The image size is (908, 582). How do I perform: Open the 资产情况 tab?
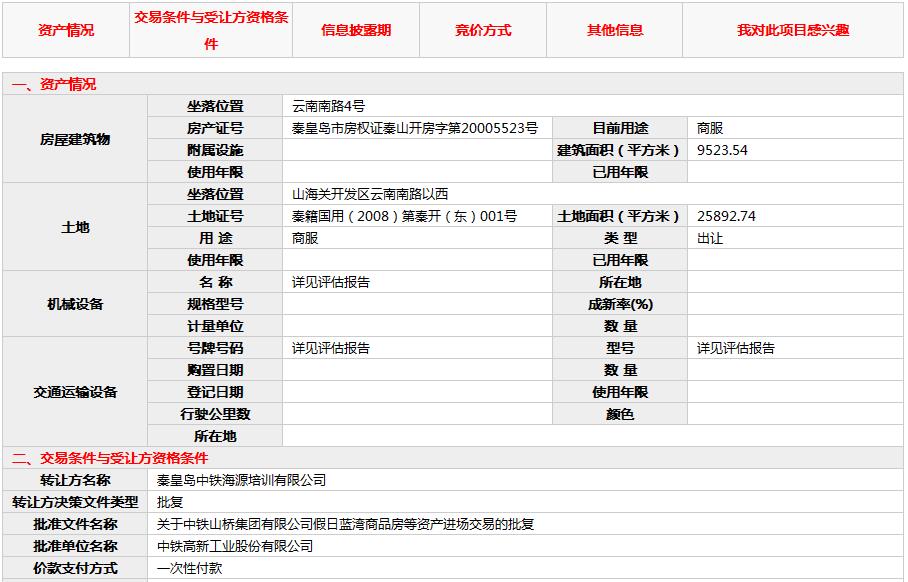click(x=66, y=30)
